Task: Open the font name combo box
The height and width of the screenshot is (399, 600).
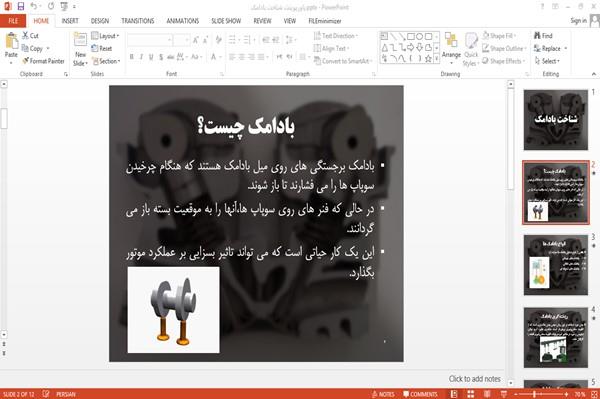Action: tap(149, 40)
